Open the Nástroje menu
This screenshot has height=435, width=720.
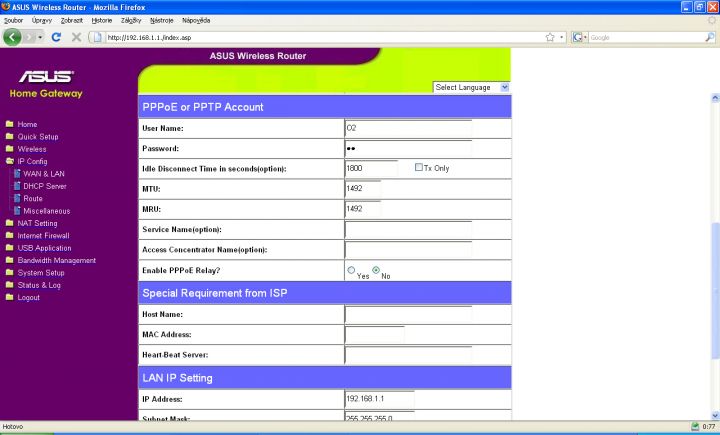pos(162,21)
